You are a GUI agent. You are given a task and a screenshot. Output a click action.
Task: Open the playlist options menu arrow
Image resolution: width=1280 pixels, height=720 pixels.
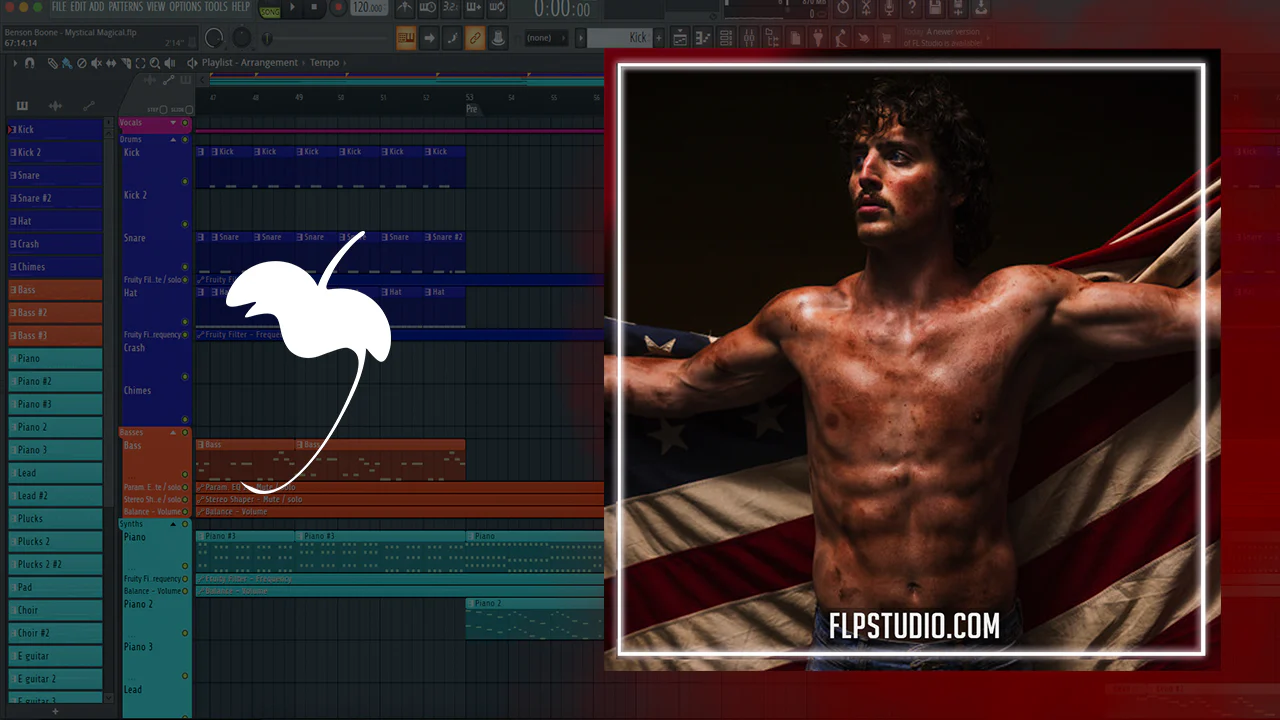coord(15,63)
